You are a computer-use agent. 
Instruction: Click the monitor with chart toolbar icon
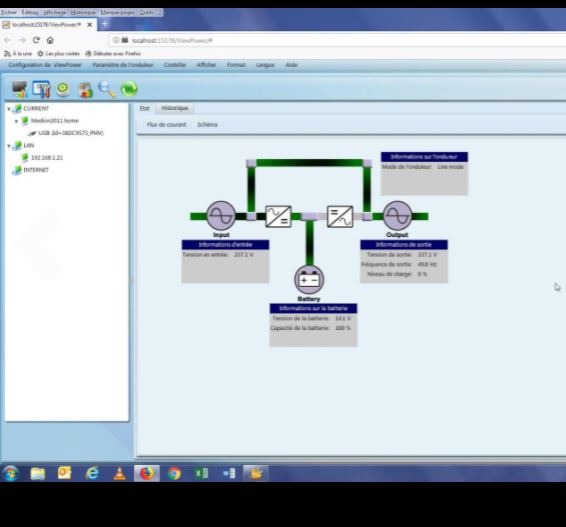click(x=19, y=89)
